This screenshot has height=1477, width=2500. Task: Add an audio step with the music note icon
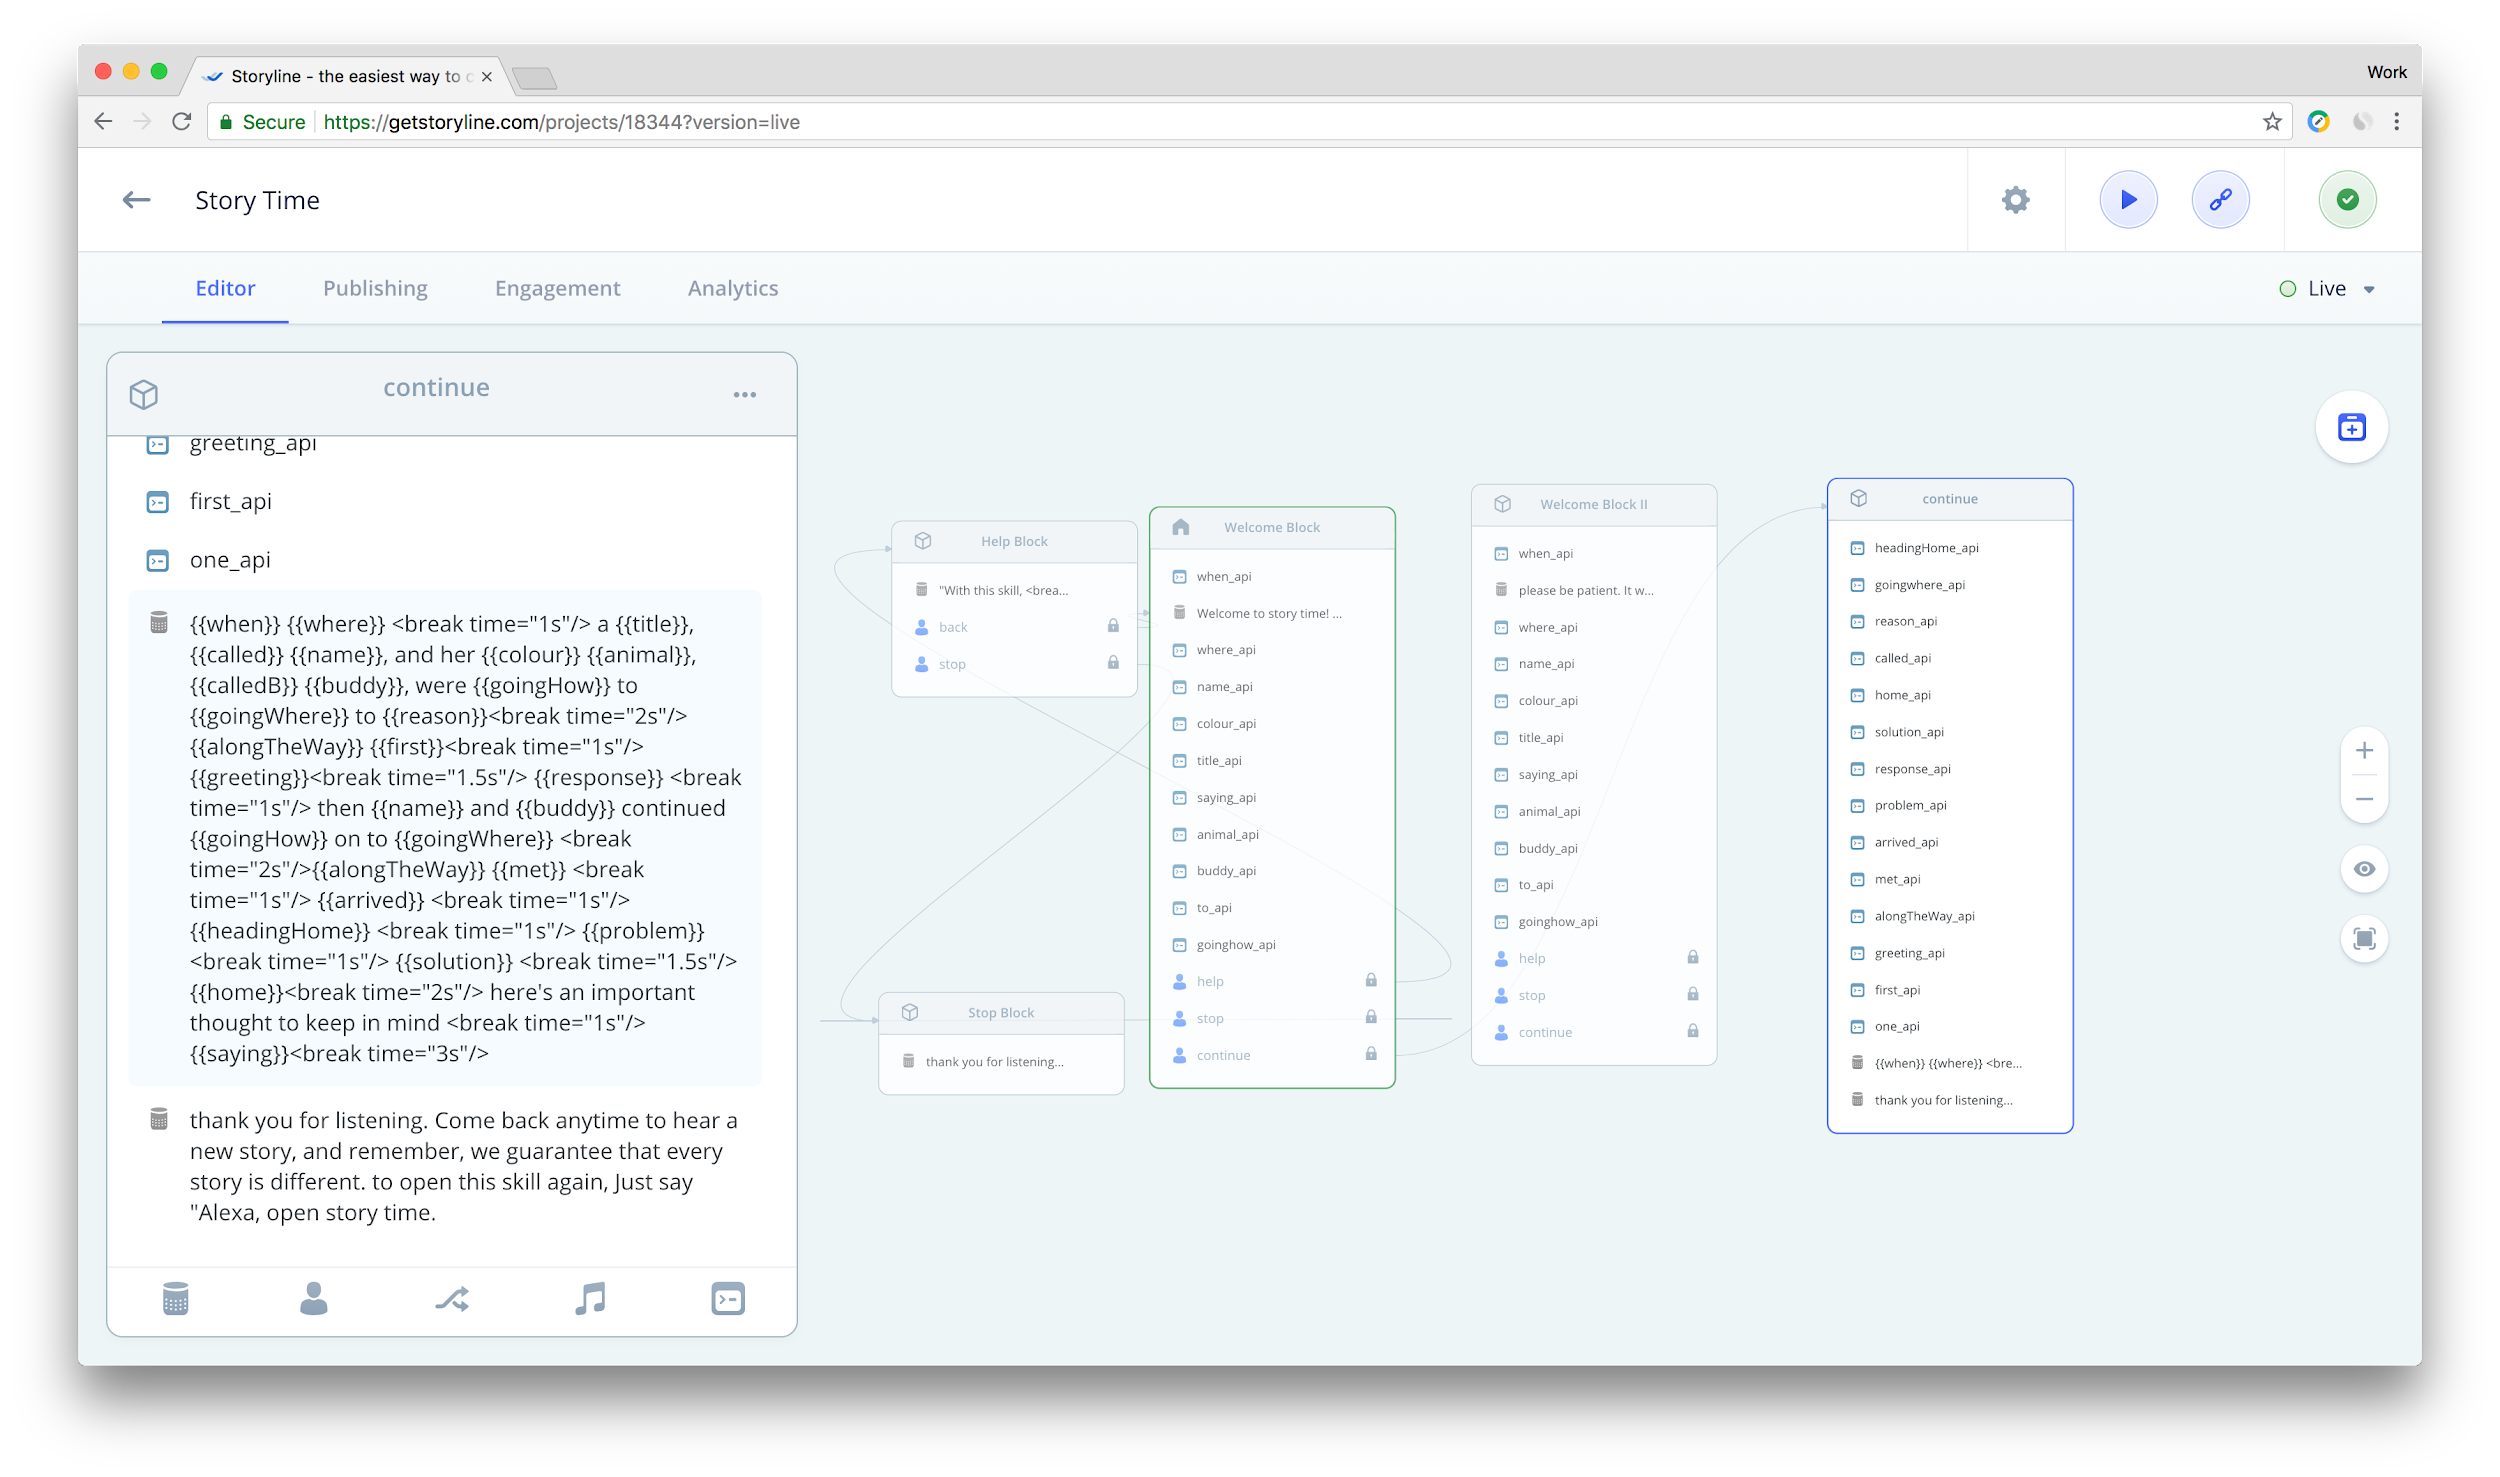590,1299
